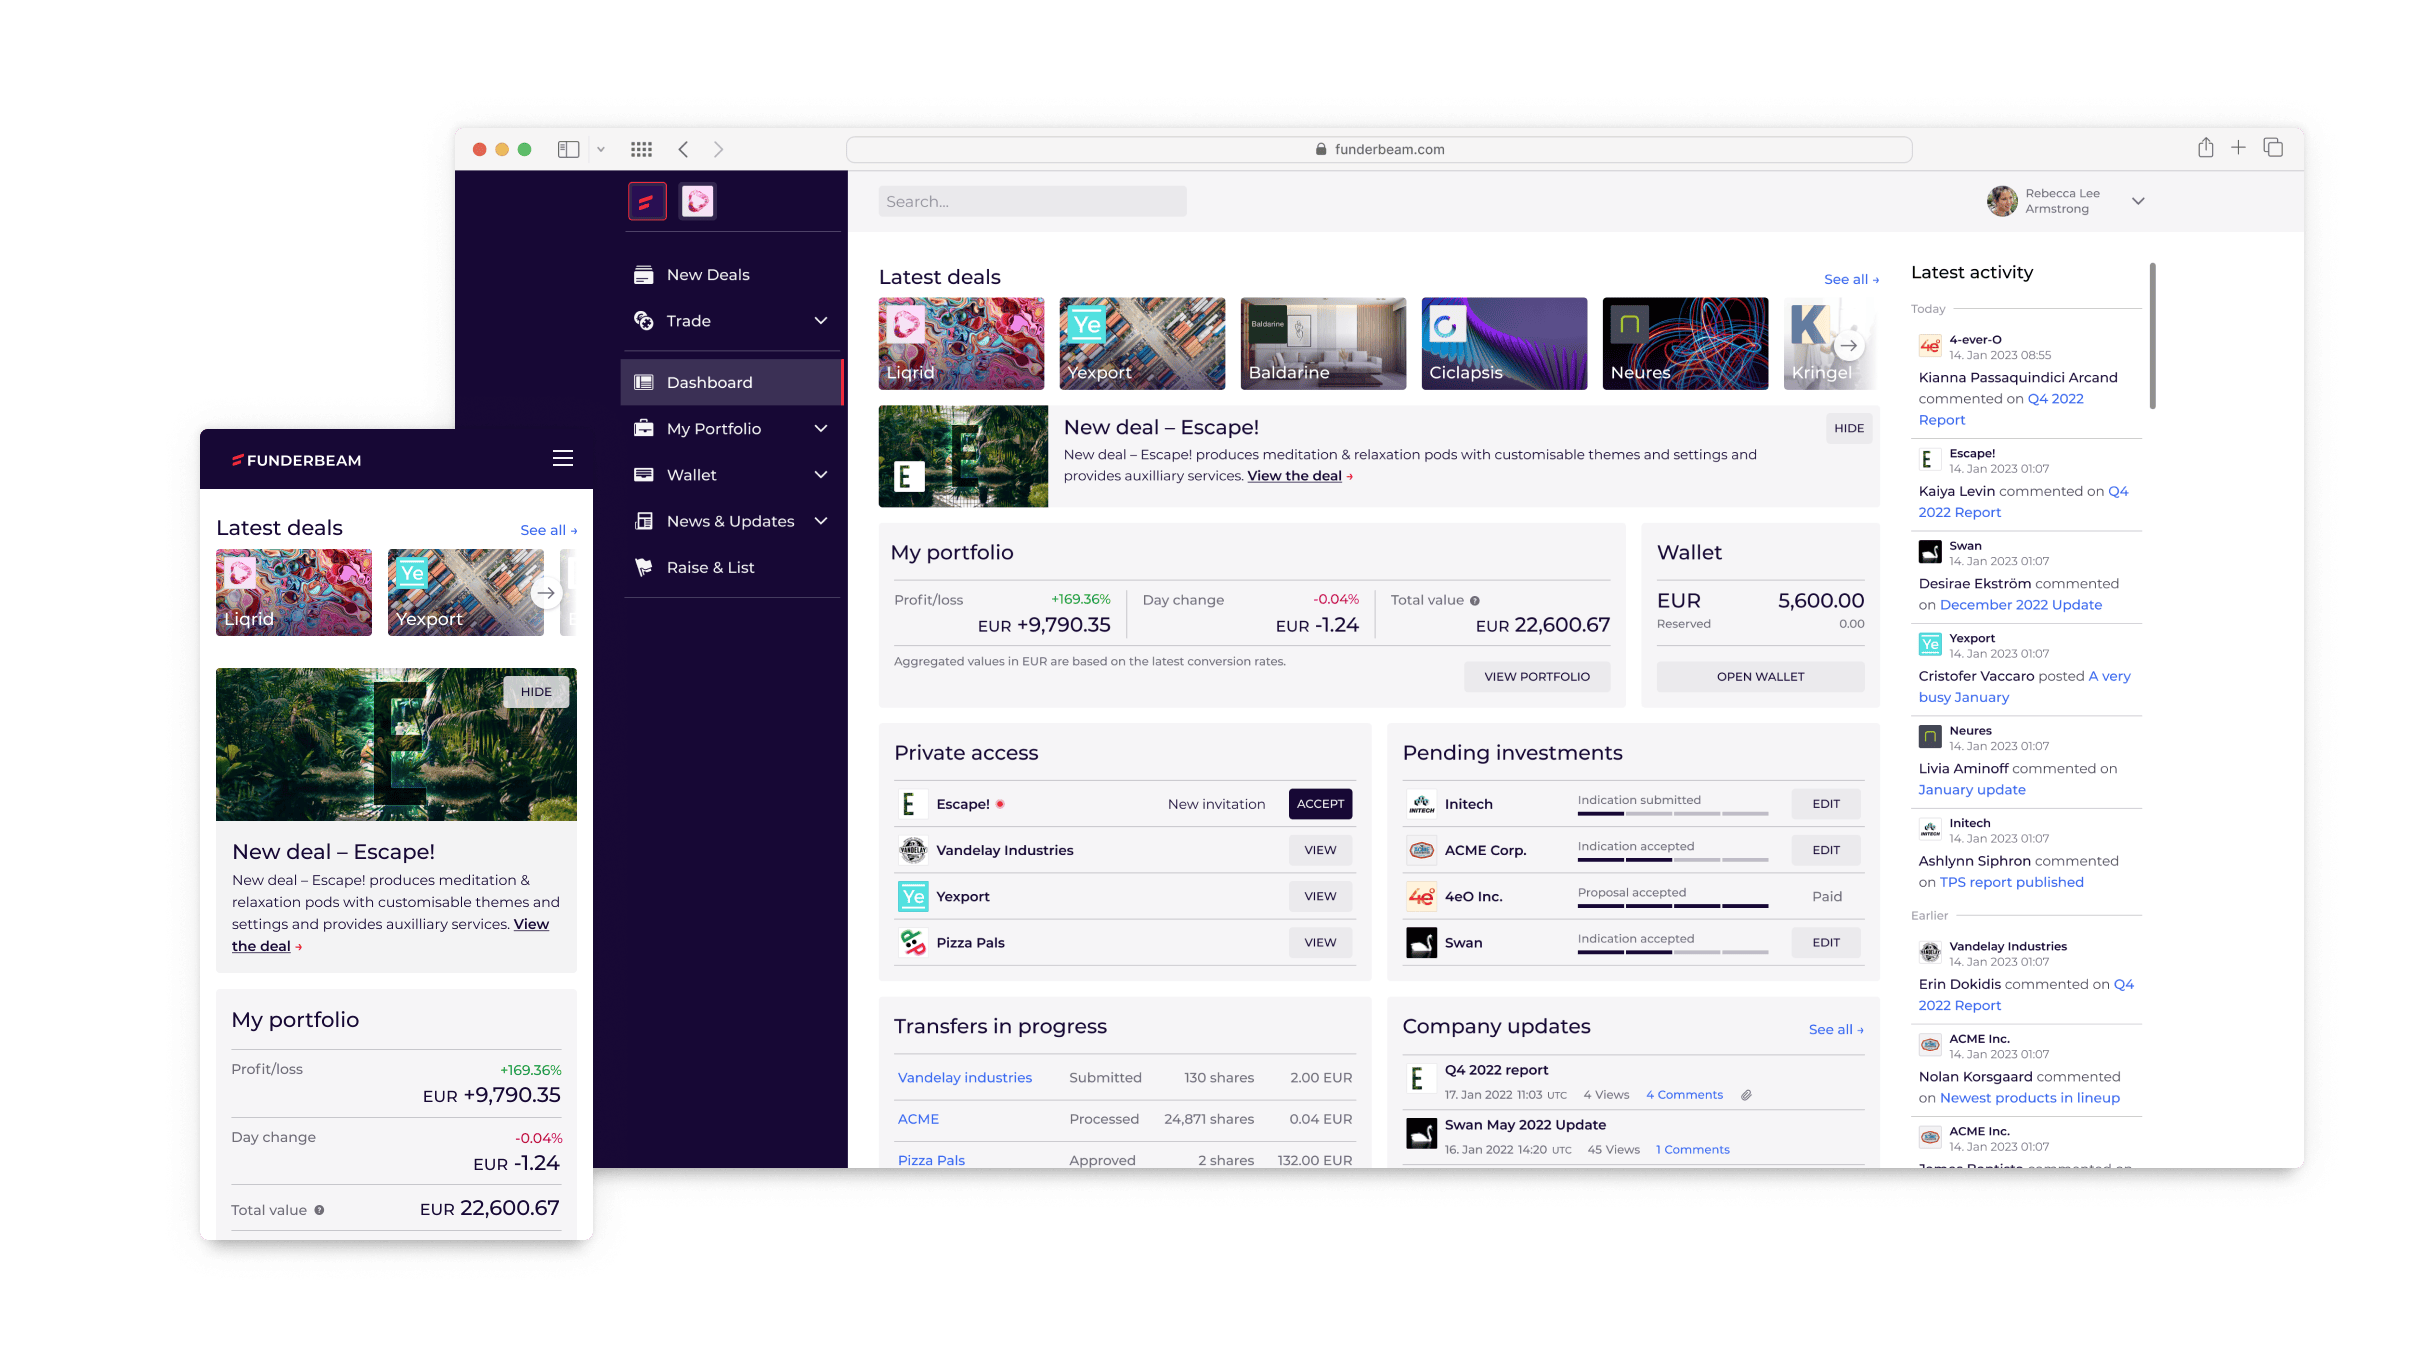Screen dimensions: 2432x1368
Task: Click the pink Liqrid workspace icon in sidebar
Action: pos(698,202)
